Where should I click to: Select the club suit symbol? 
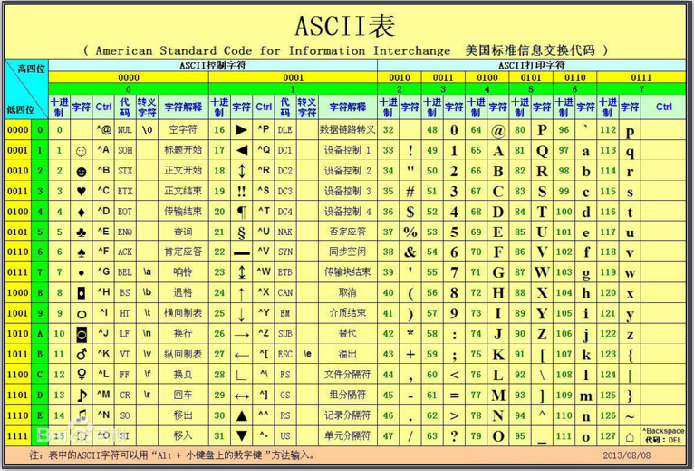pos(81,231)
